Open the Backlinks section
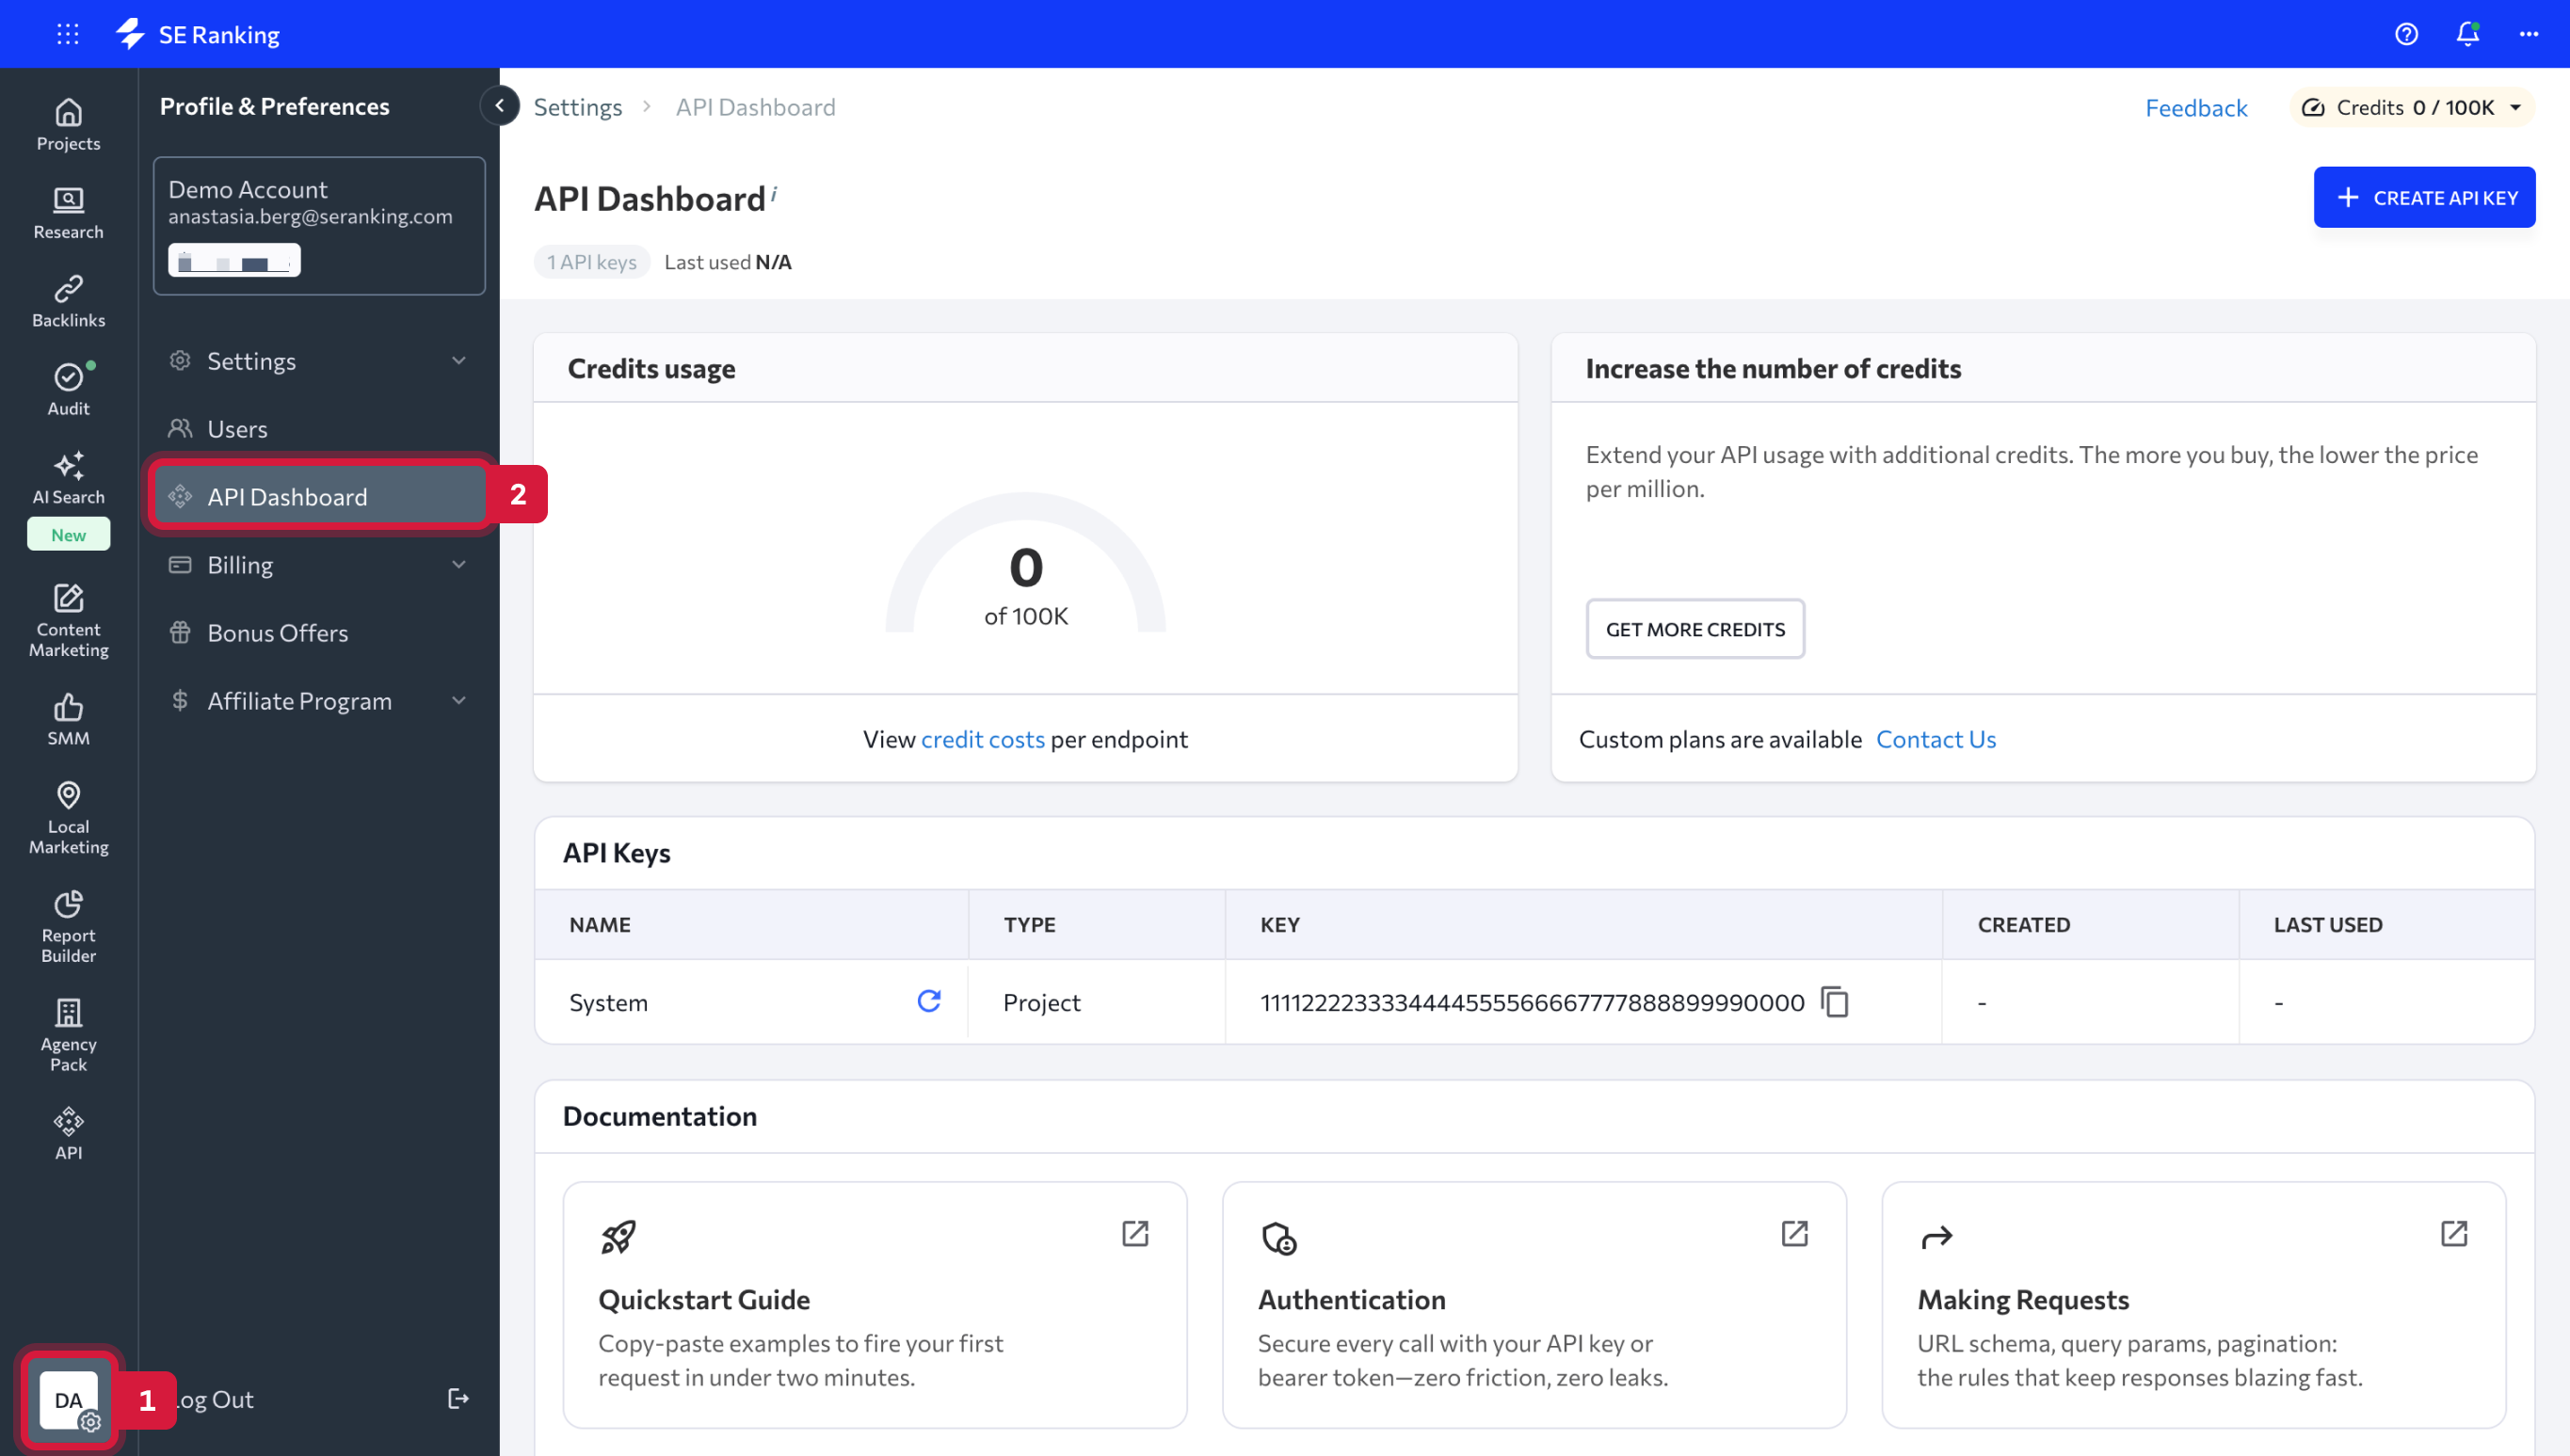2570x1456 pixels. click(x=67, y=300)
